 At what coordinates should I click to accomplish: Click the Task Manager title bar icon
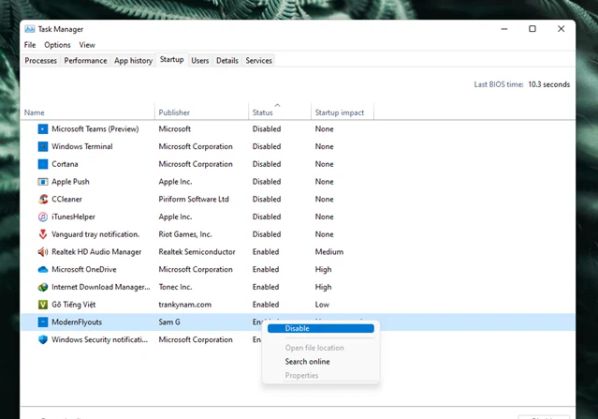tap(29, 29)
